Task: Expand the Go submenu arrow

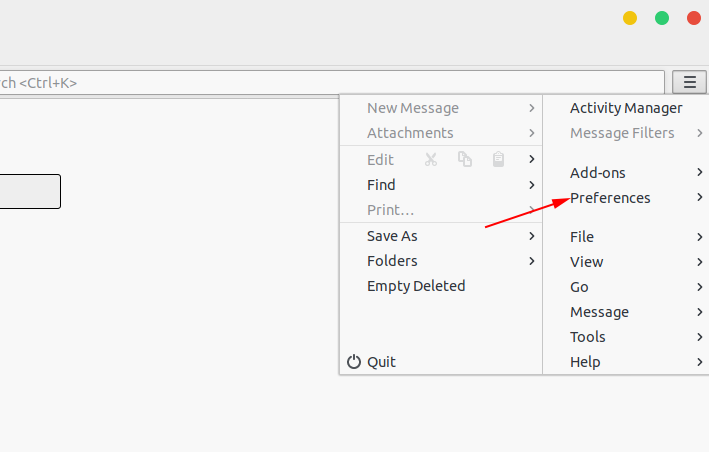Action: pyautogui.click(x=700, y=287)
